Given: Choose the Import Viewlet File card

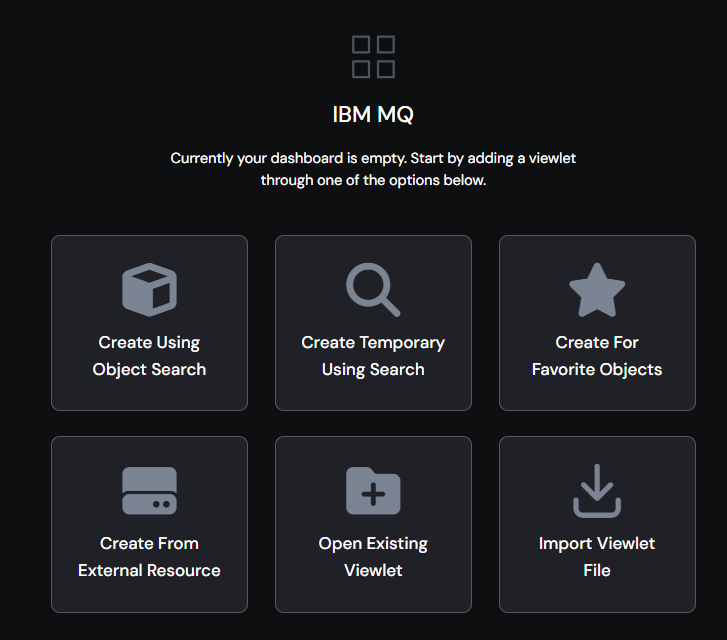Looking at the screenshot, I should pos(597,524).
